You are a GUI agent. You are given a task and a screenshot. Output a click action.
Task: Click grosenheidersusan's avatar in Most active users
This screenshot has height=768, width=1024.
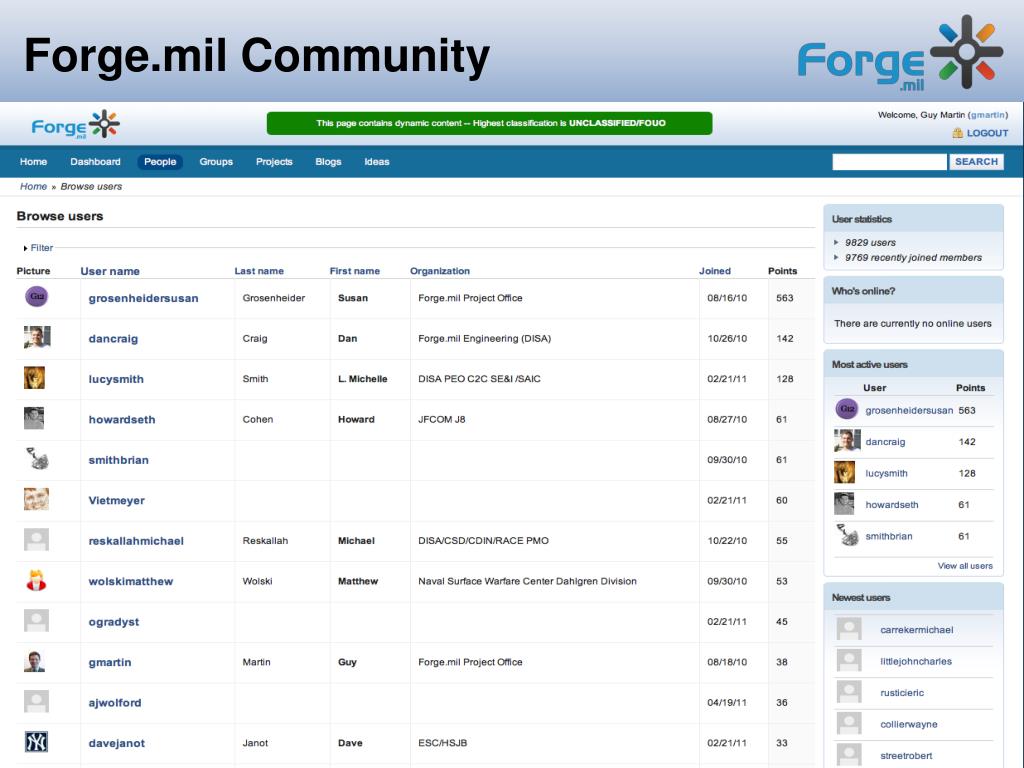pyautogui.click(x=847, y=409)
